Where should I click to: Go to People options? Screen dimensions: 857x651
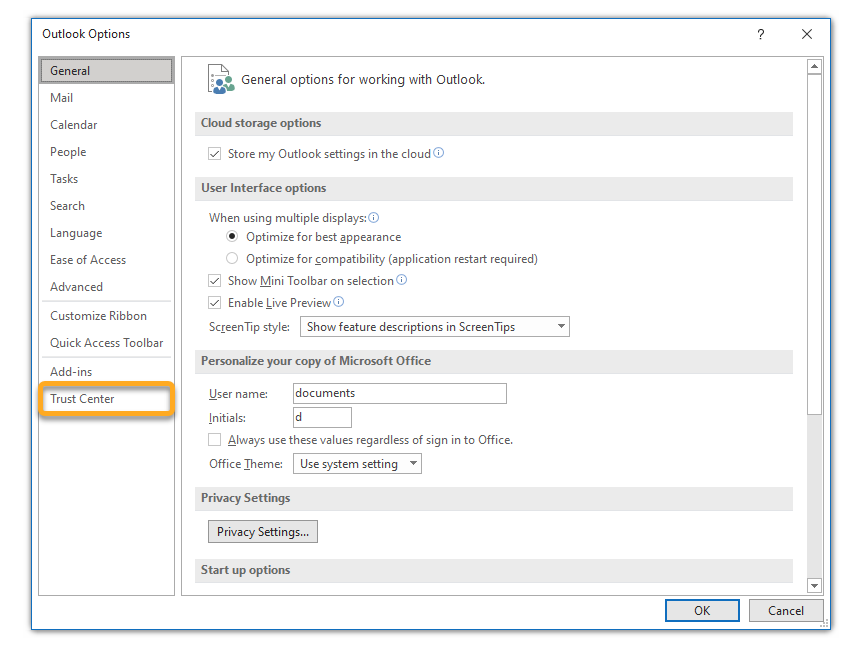(107, 152)
